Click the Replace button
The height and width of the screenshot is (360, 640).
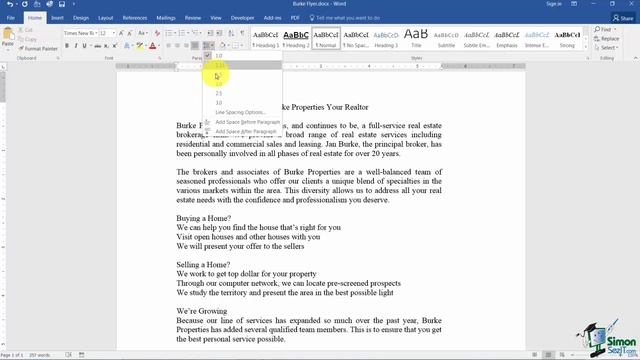click(607, 39)
